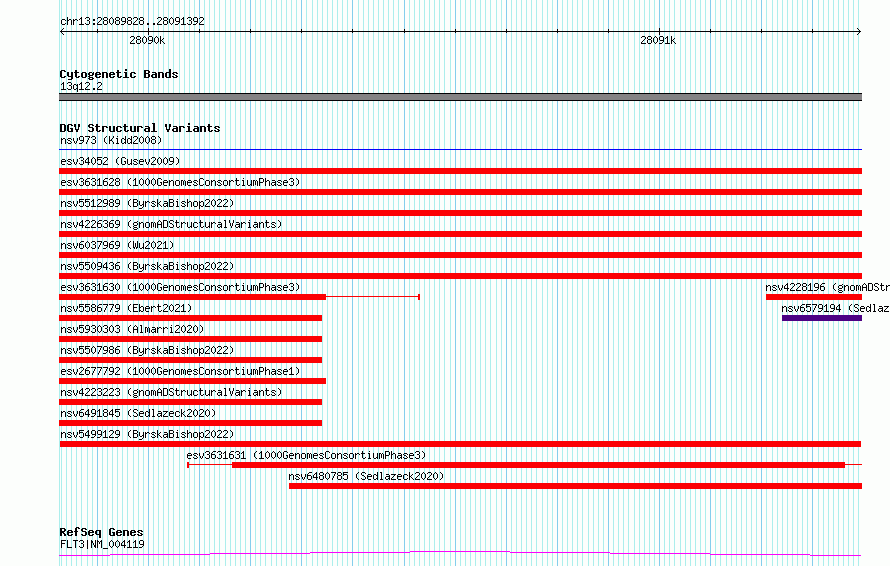Image resolution: width=890 pixels, height=566 pixels.
Task: Click the red bar under nsv5586779
Action: tap(191, 318)
